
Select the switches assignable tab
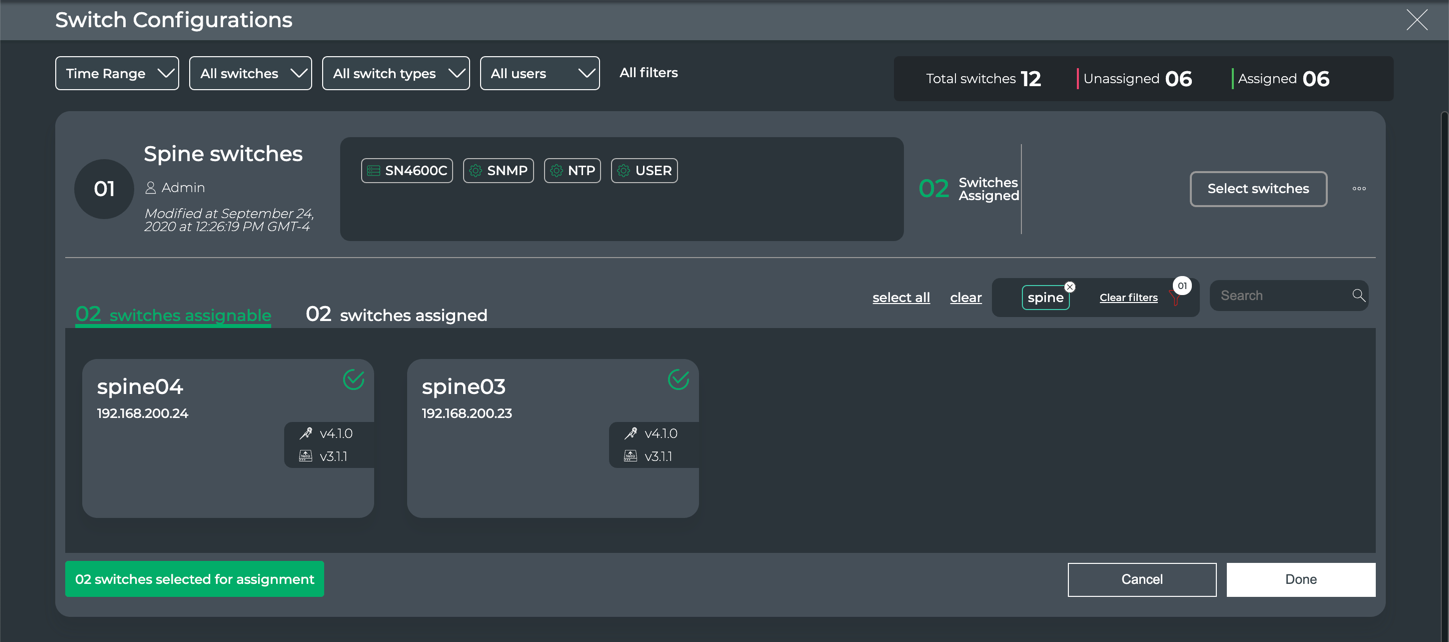[173, 315]
